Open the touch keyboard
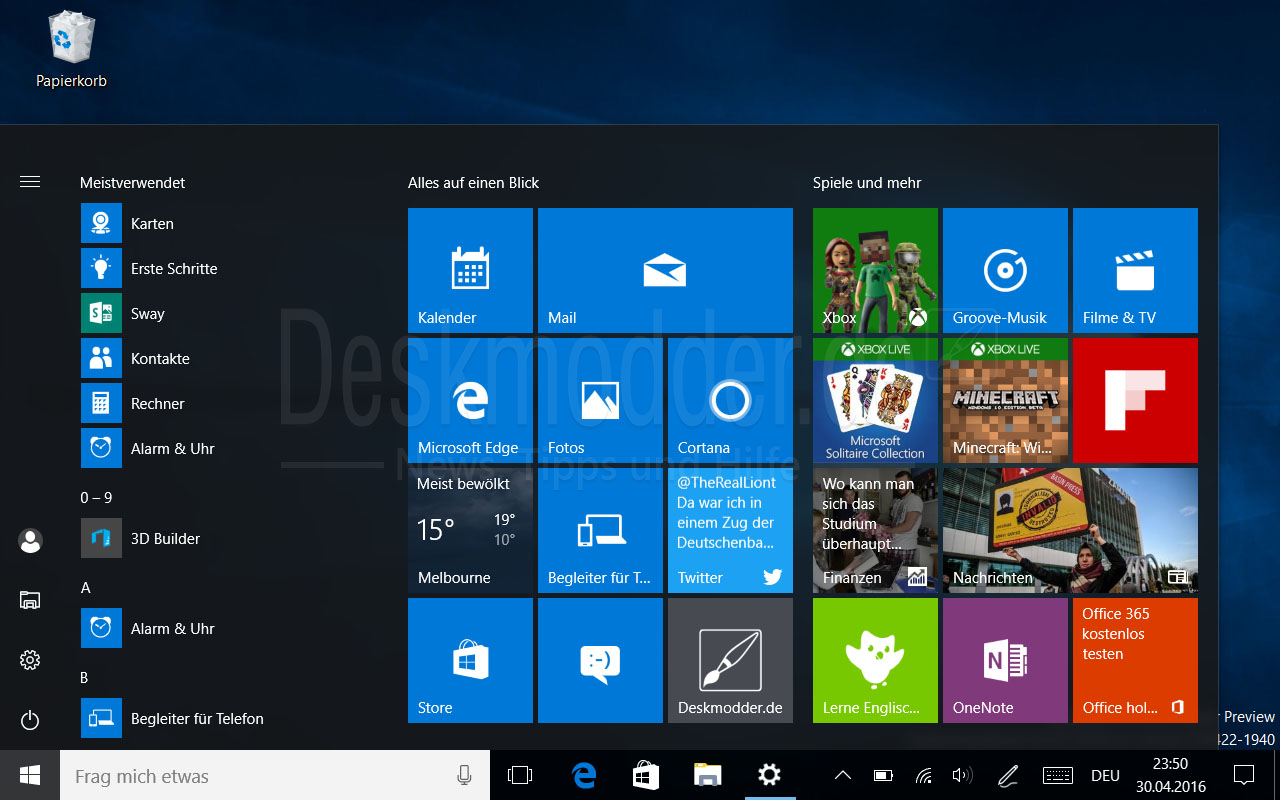Viewport: 1280px width, 800px height. 1058,775
